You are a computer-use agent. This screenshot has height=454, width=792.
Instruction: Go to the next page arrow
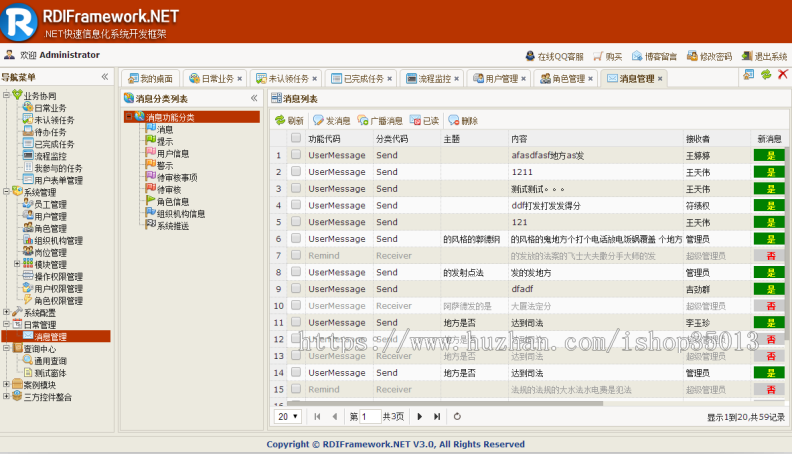[x=419, y=417]
